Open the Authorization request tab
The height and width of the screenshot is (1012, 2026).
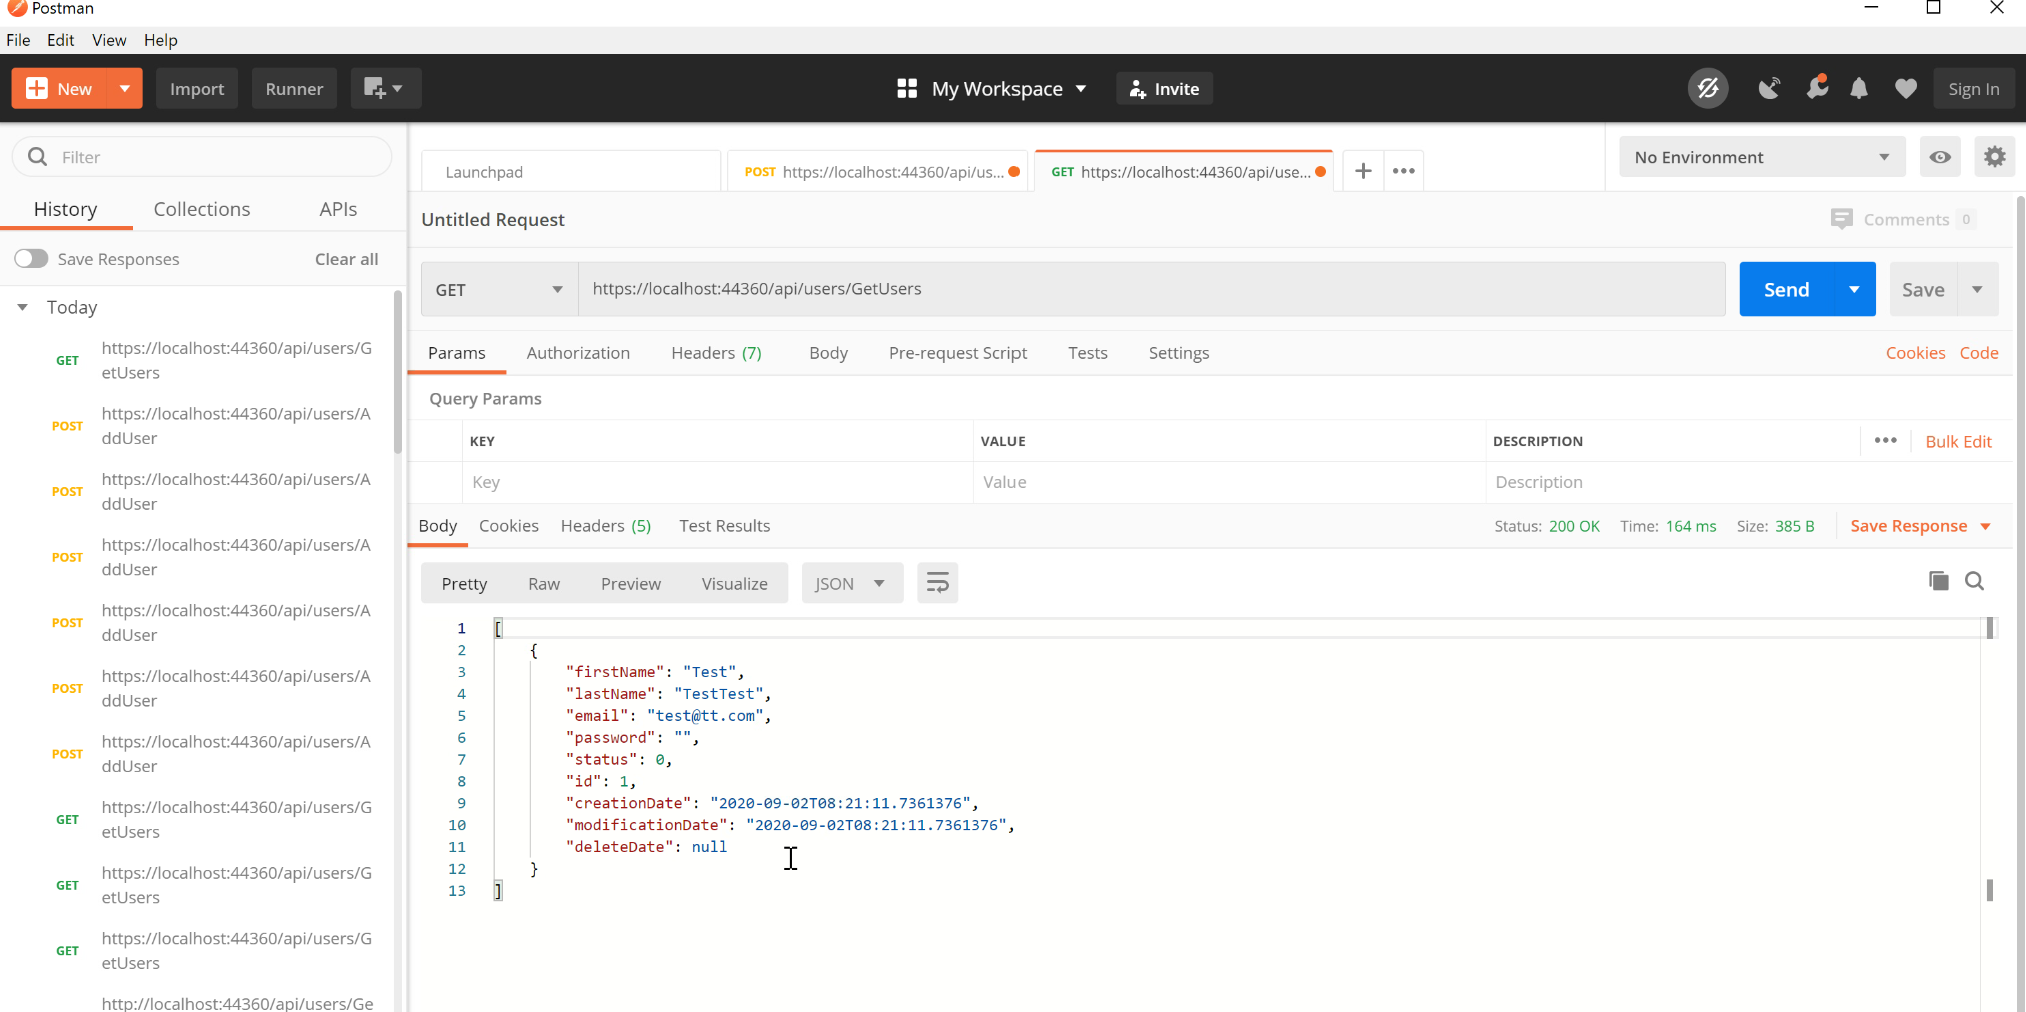578,353
